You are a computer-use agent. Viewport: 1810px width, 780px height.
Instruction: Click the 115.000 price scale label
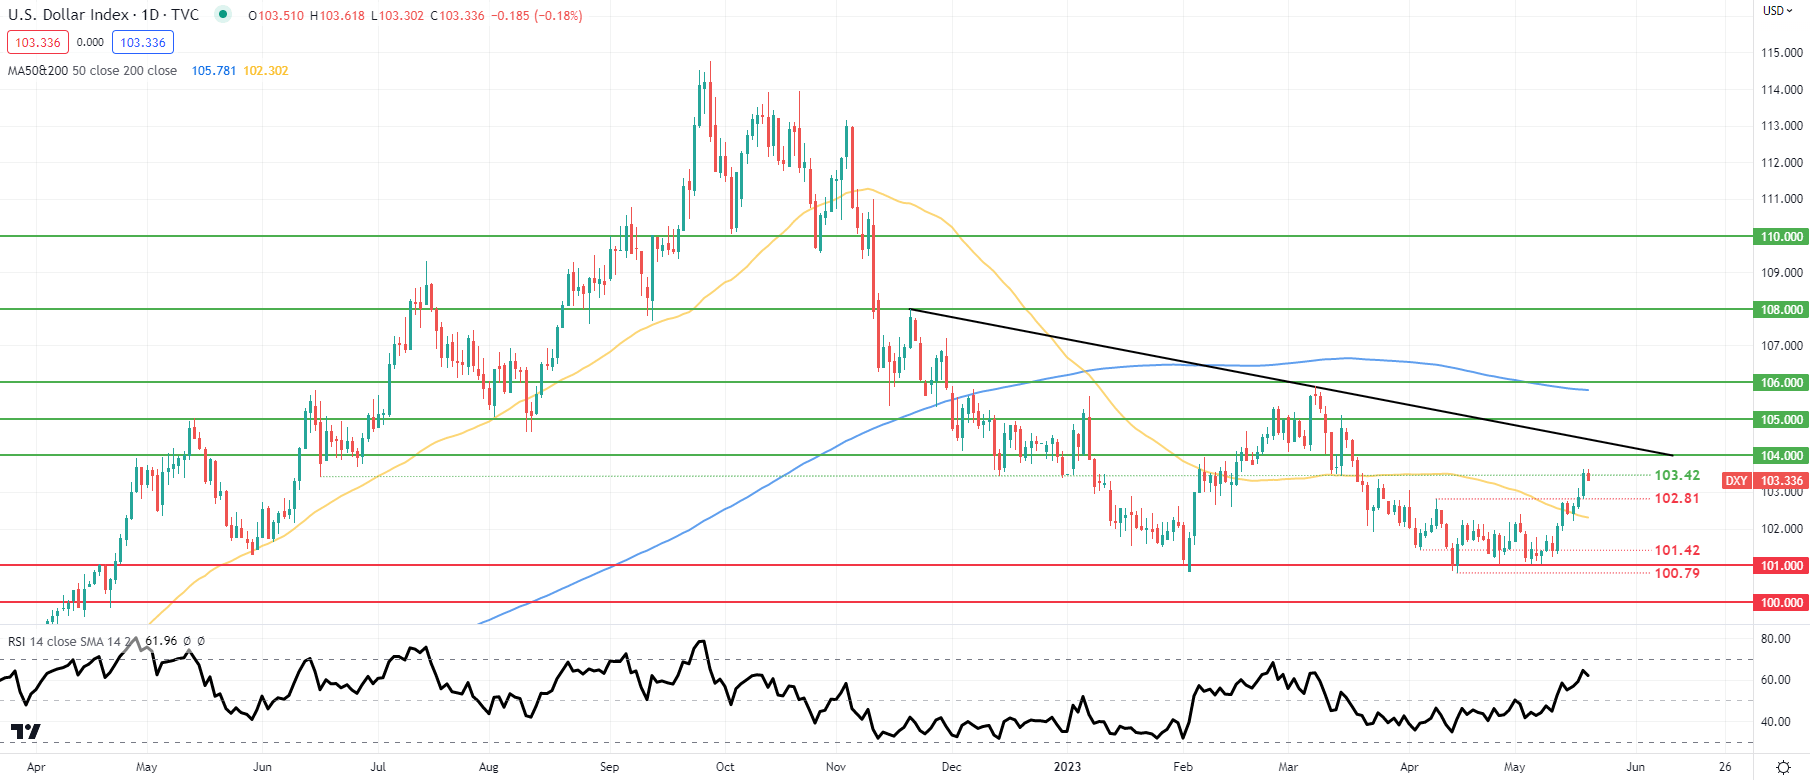(x=1782, y=53)
